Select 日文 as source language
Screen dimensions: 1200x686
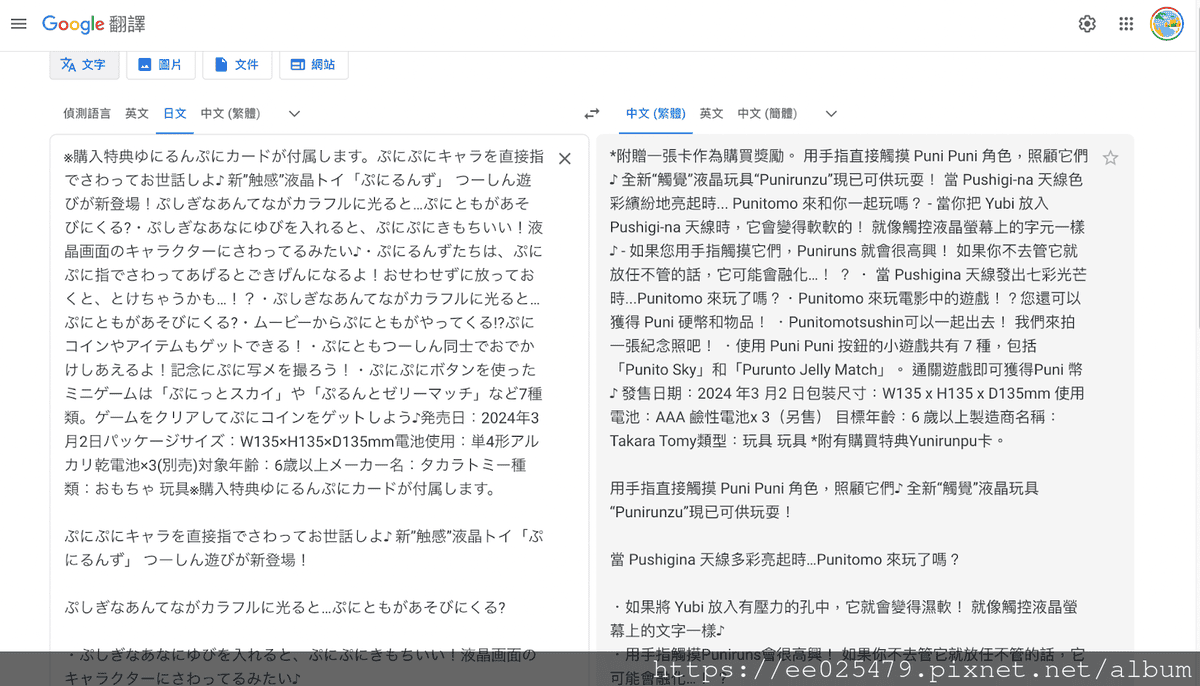[175, 114]
